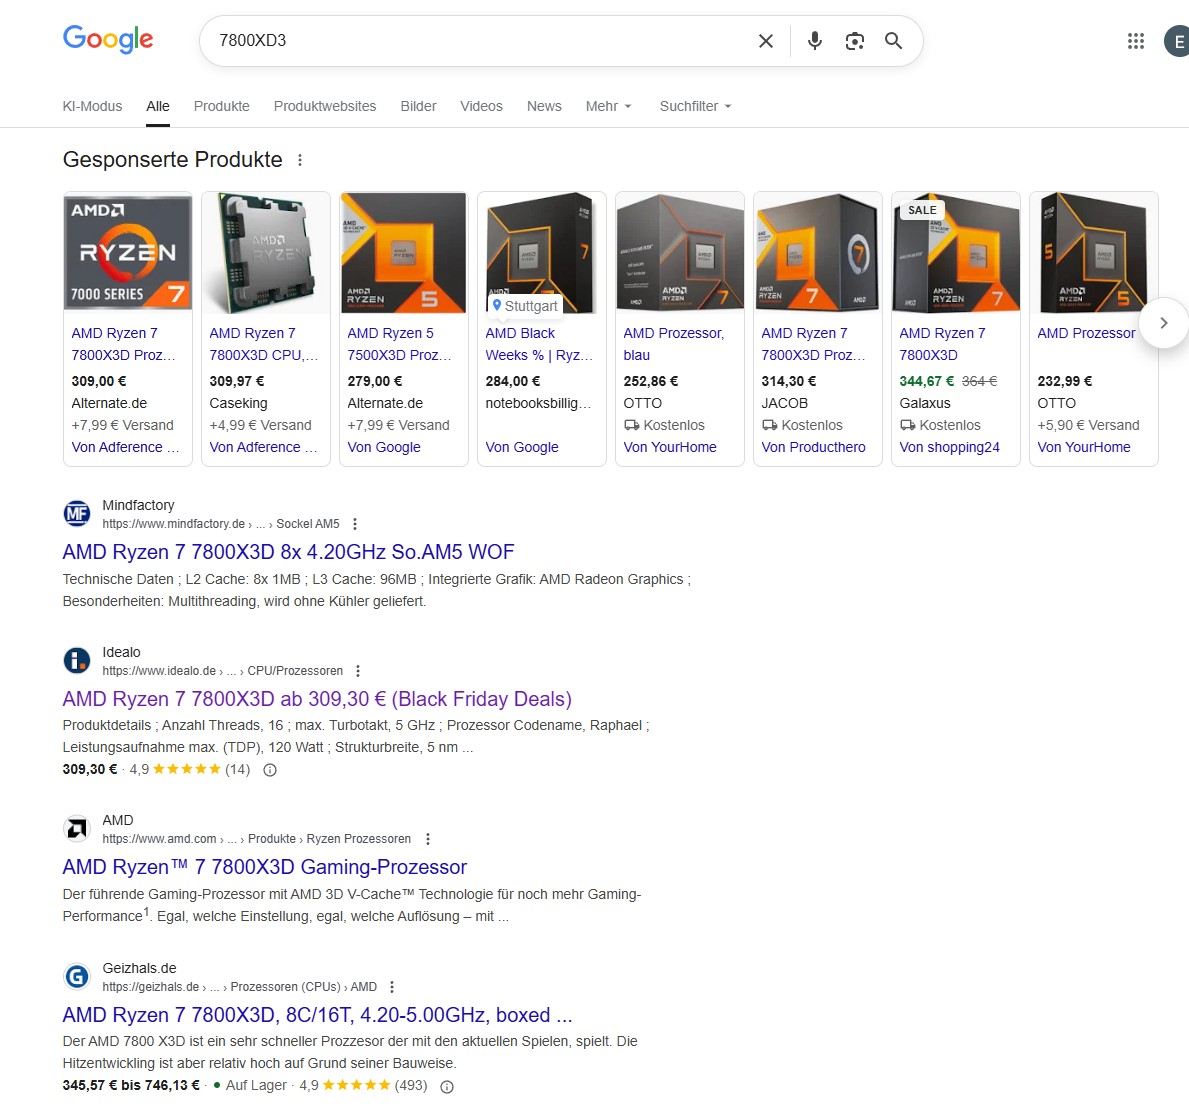Open the AMD Ryzen 7 7800X3D Gaming-Prozessor link
Viewport: 1189px width, 1112px height.
tap(264, 866)
